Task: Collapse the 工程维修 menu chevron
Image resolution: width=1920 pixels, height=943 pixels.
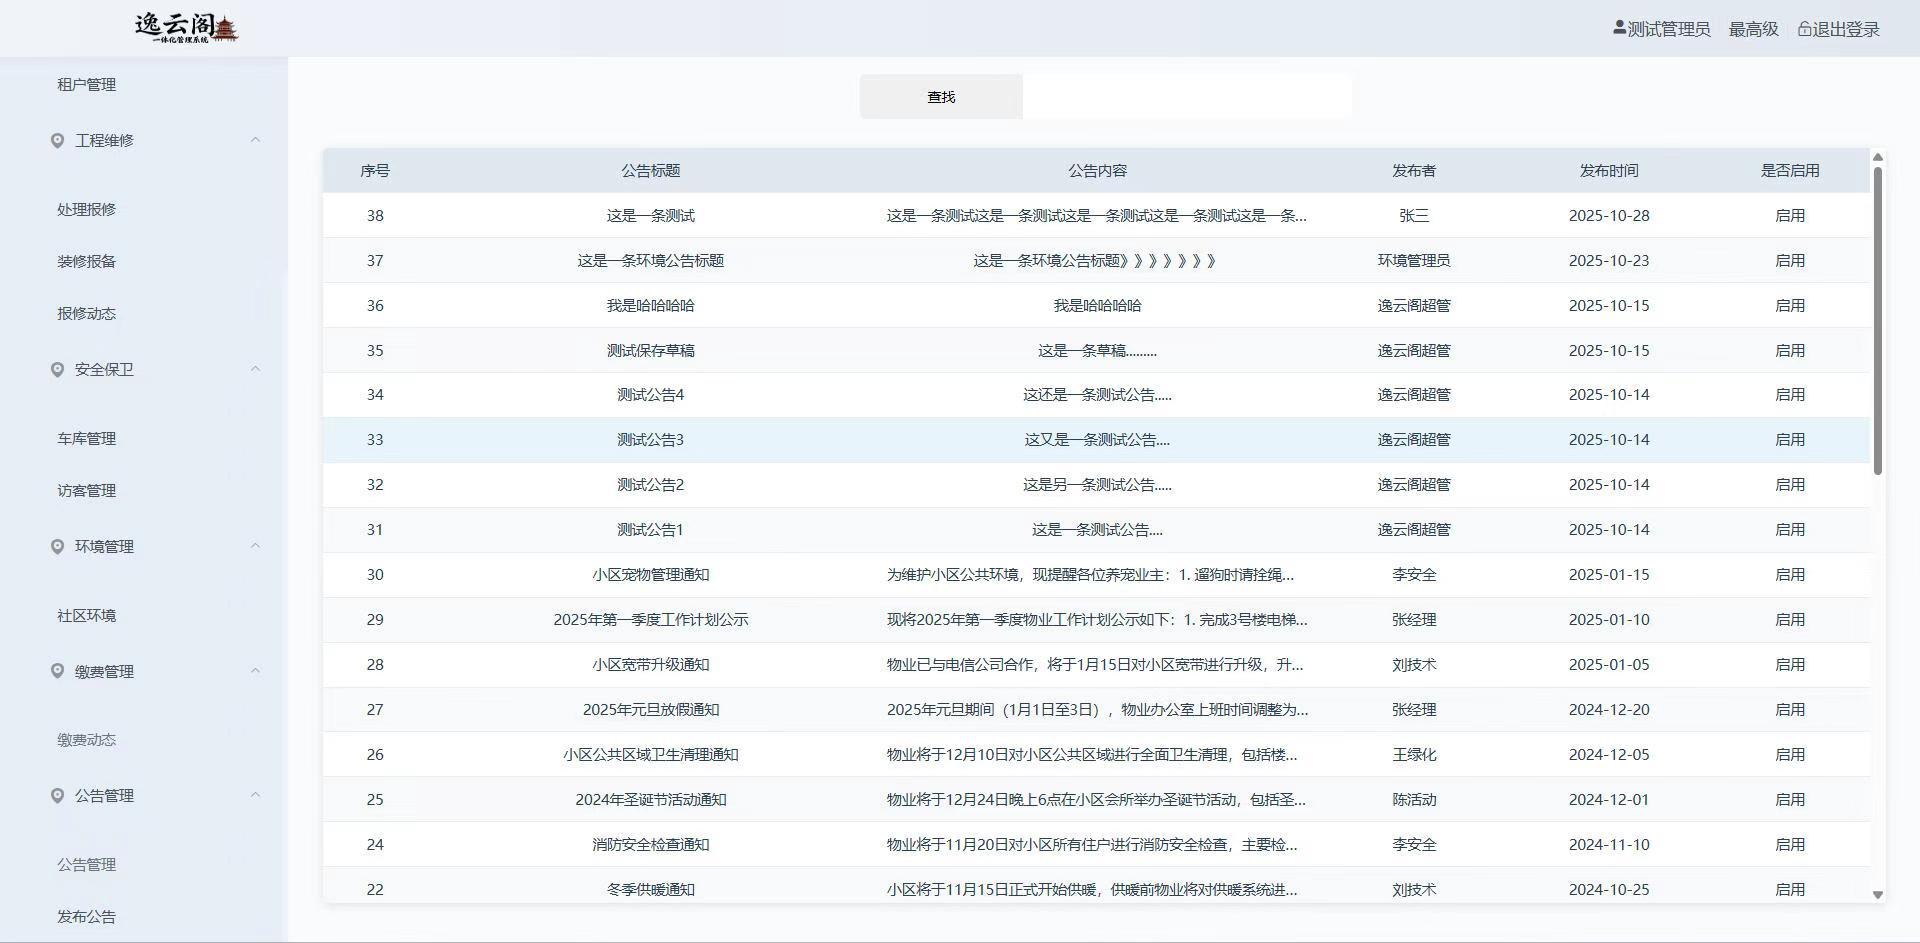Action: coord(255,140)
